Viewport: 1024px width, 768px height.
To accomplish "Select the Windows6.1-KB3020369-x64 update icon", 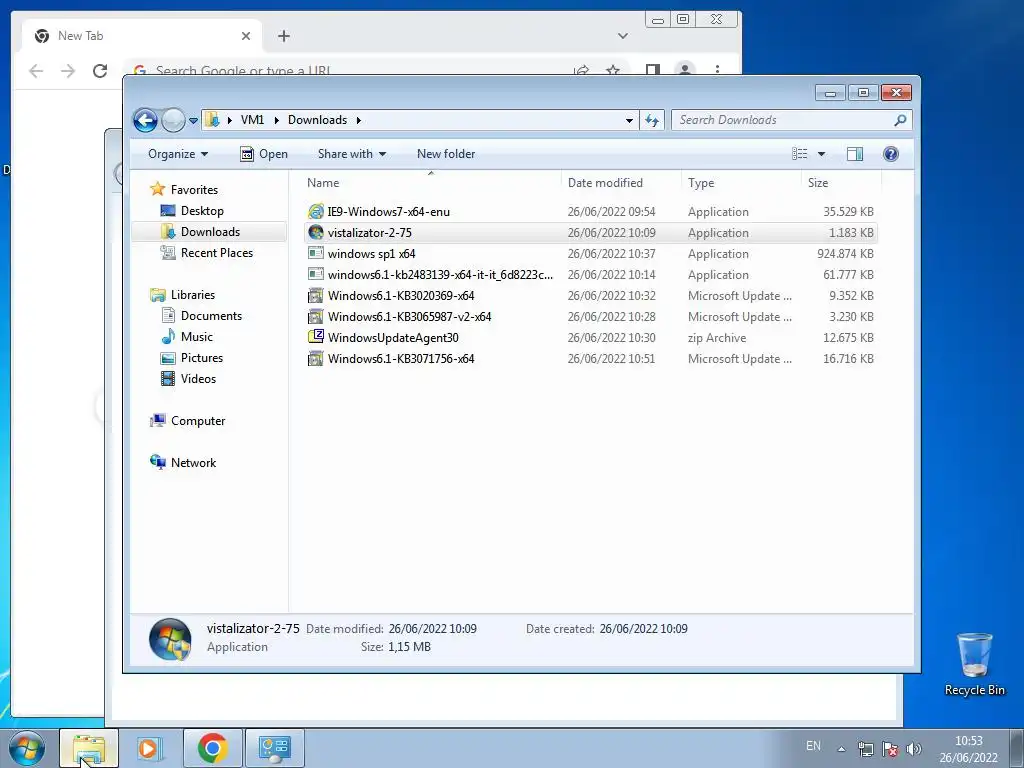I will click(316, 296).
